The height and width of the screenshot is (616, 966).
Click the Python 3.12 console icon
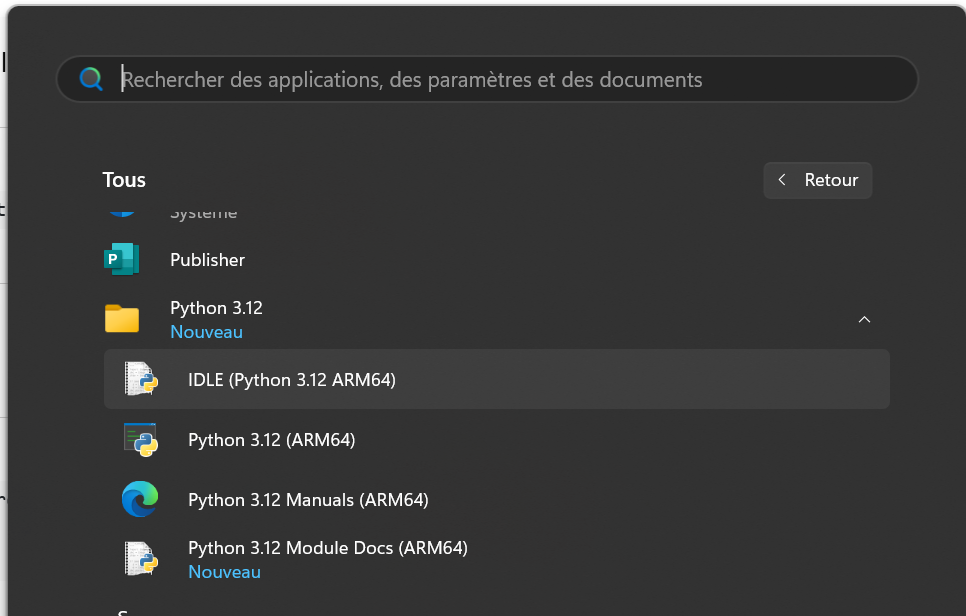pos(141,439)
